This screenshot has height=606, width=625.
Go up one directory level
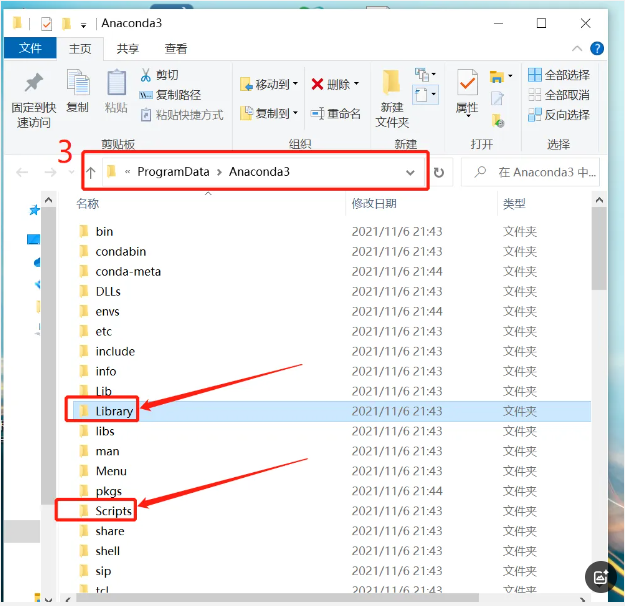(x=91, y=172)
